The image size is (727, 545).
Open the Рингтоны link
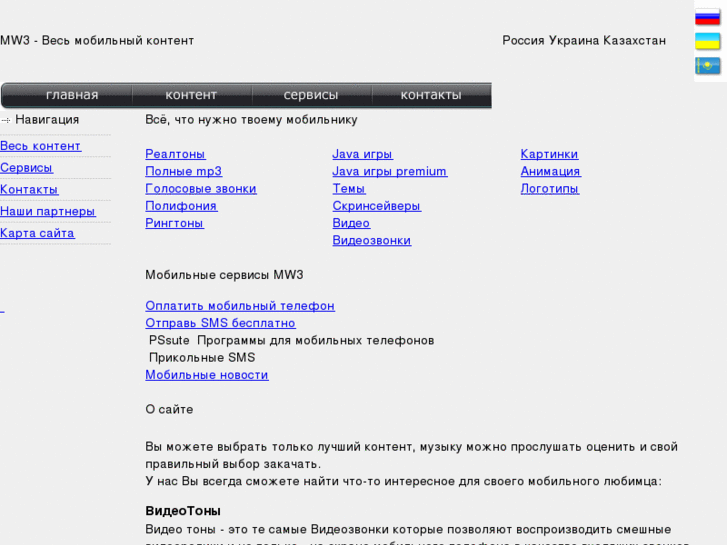pyautogui.click(x=174, y=223)
